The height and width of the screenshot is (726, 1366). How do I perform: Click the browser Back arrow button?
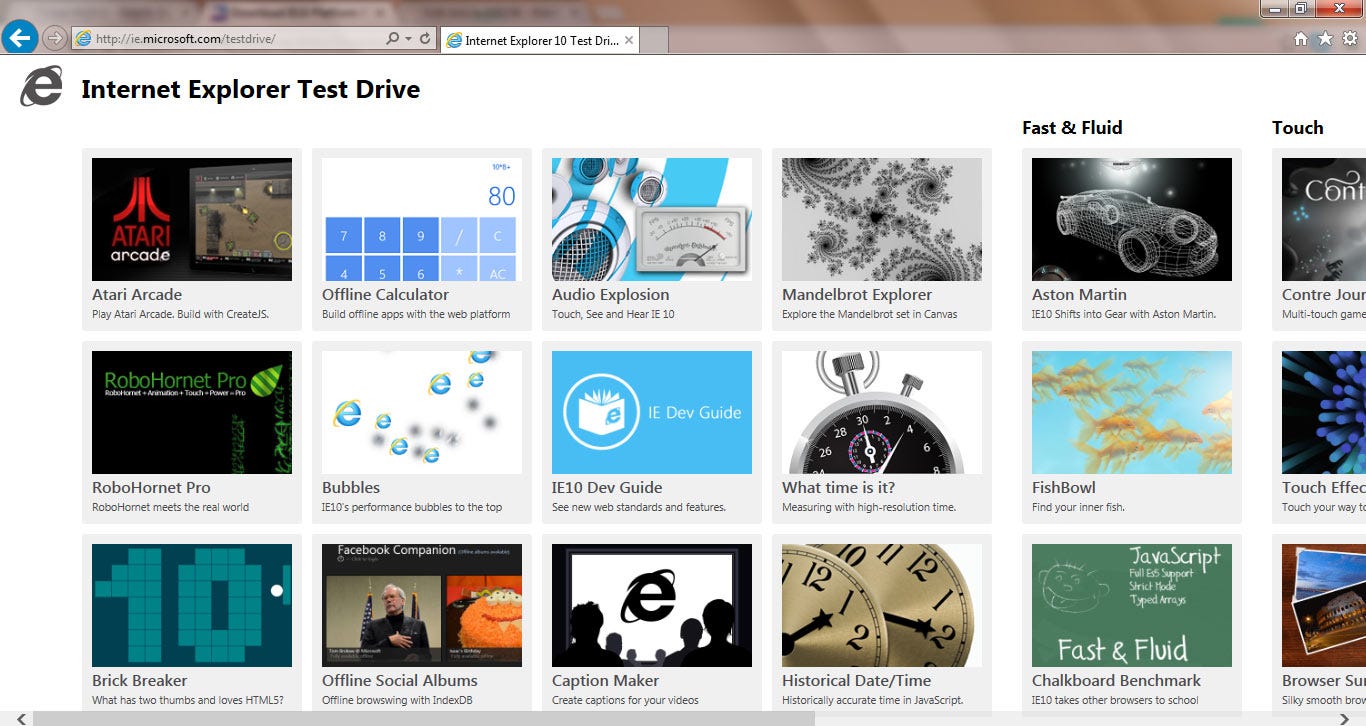pos(20,38)
